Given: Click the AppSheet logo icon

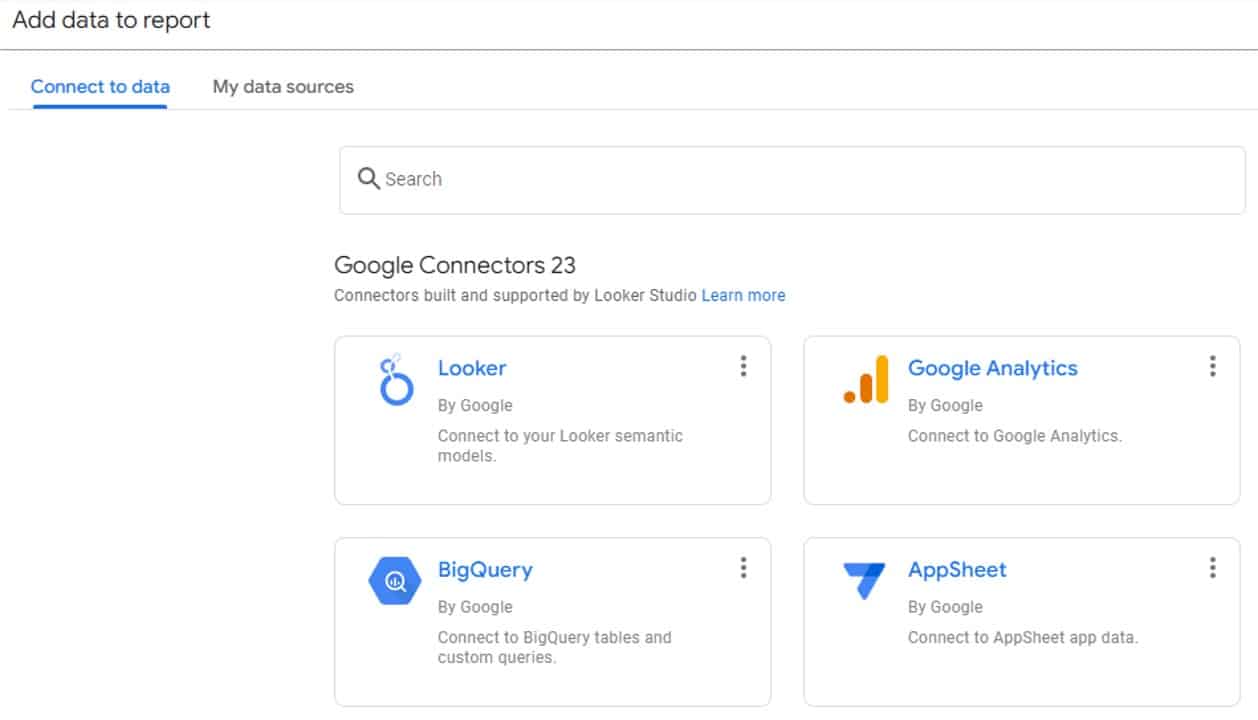Looking at the screenshot, I should (x=864, y=580).
